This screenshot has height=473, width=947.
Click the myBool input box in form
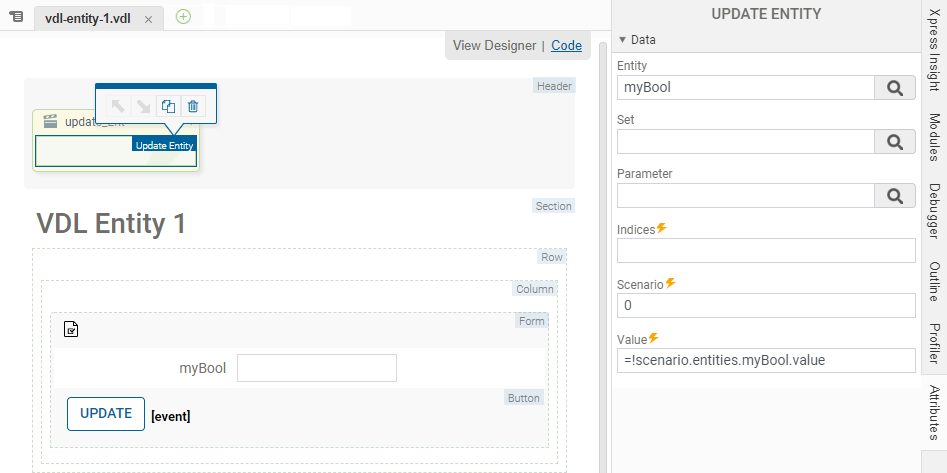(316, 368)
